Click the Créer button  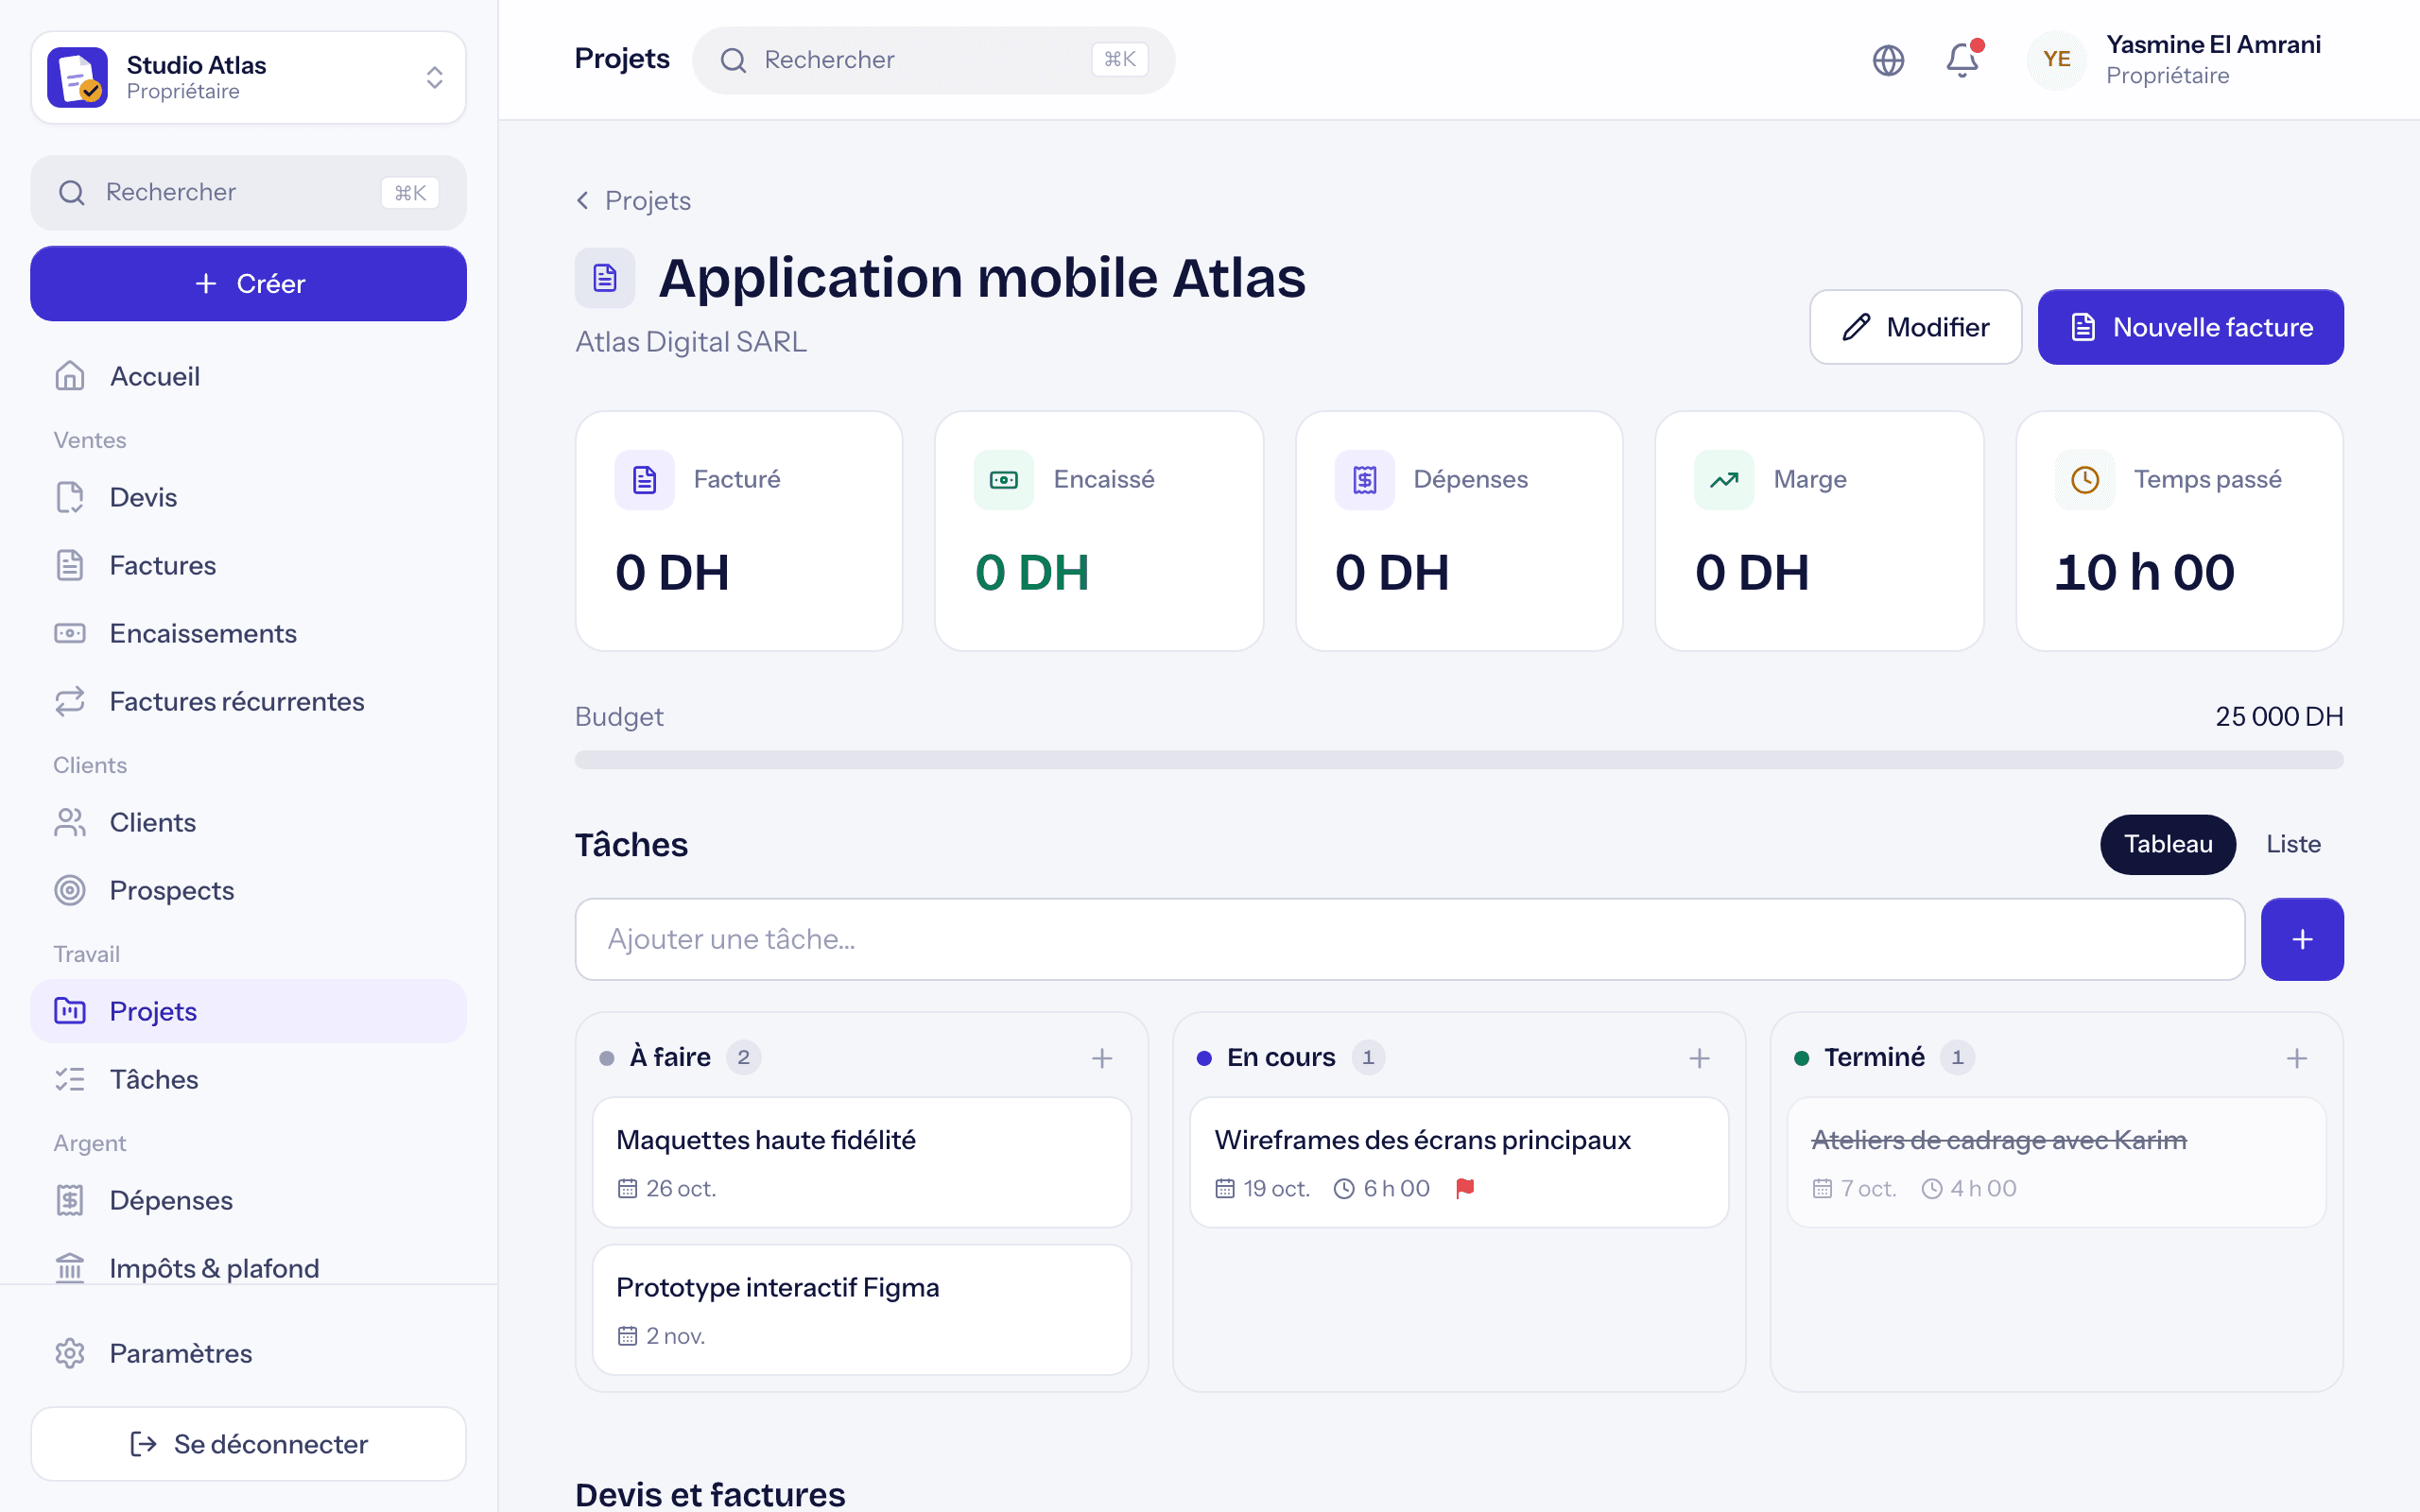pyautogui.click(x=248, y=283)
